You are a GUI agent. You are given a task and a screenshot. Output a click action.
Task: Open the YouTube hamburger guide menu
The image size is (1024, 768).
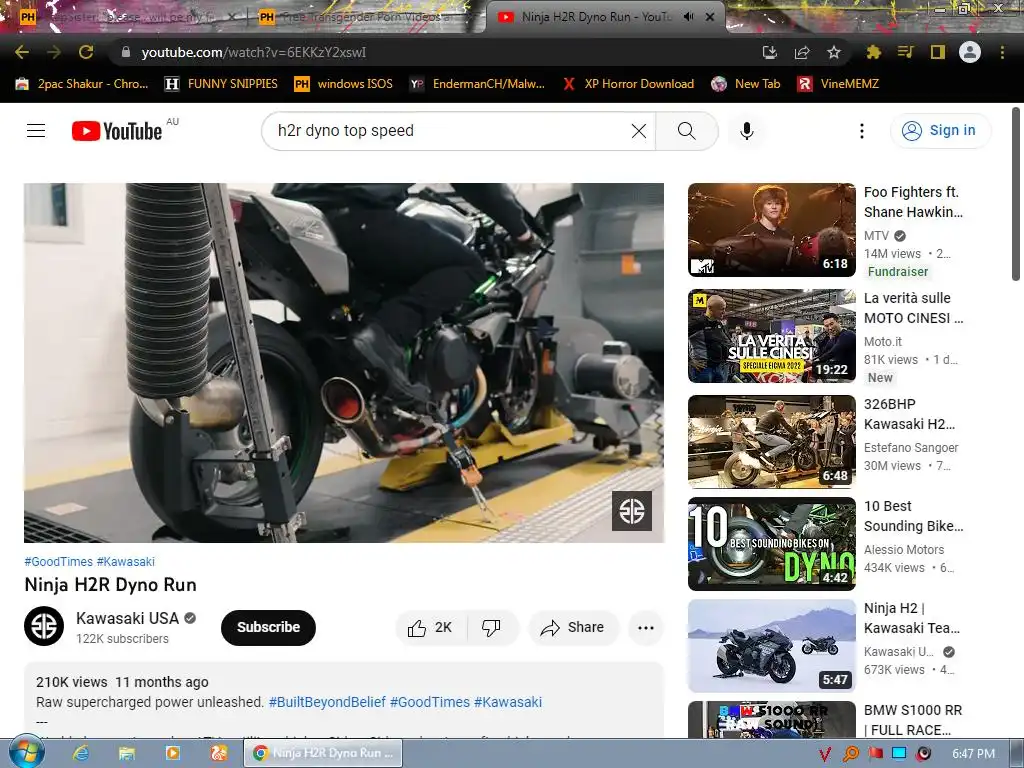[x=36, y=131]
